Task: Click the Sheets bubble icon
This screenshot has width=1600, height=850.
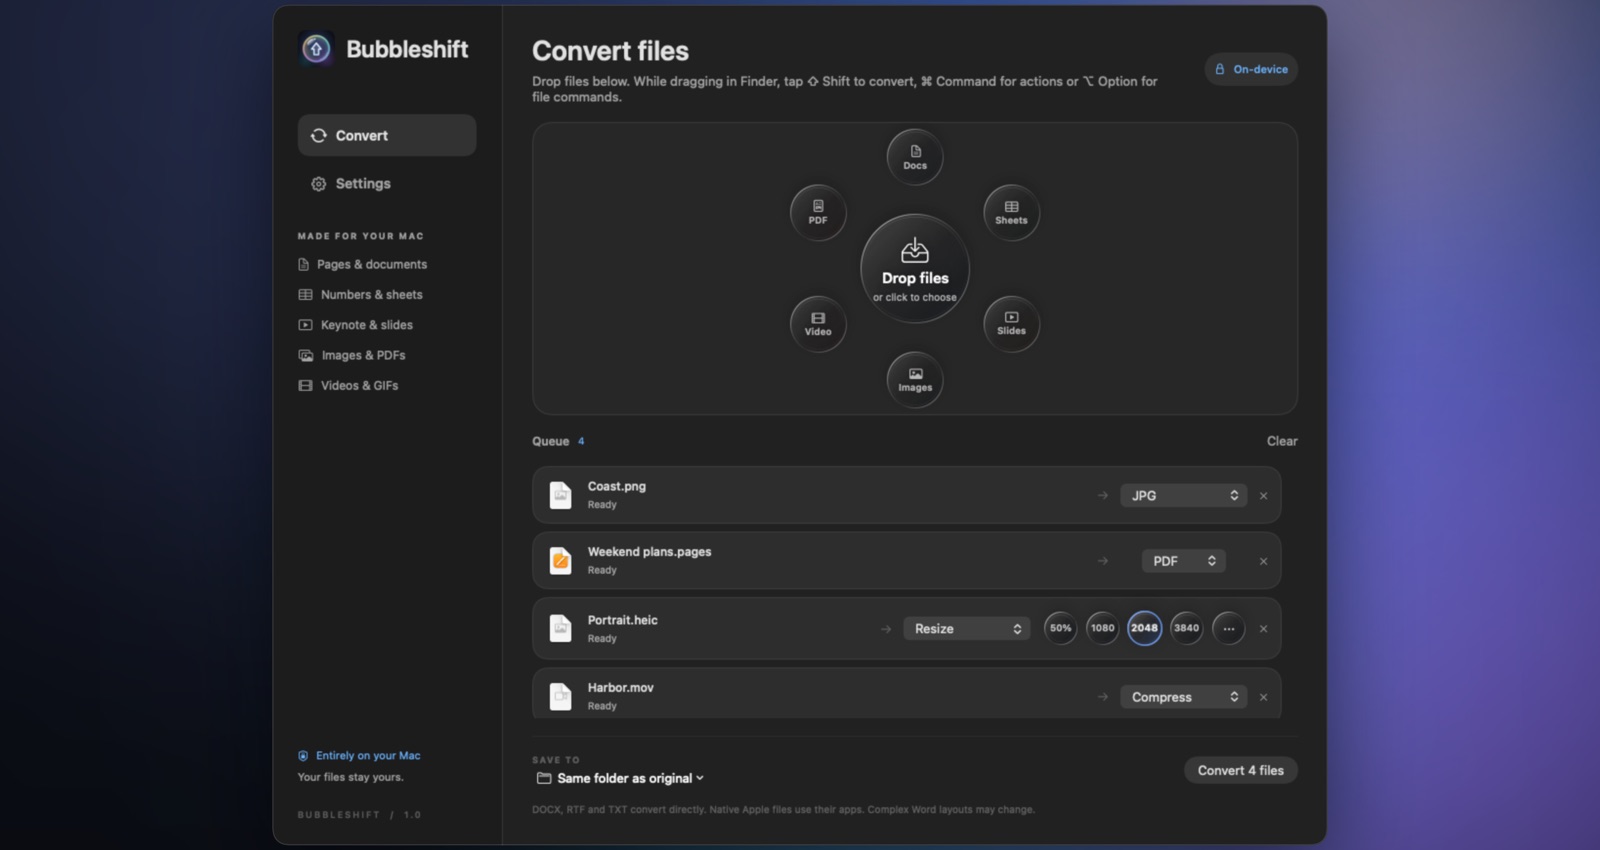Action: (x=1011, y=212)
